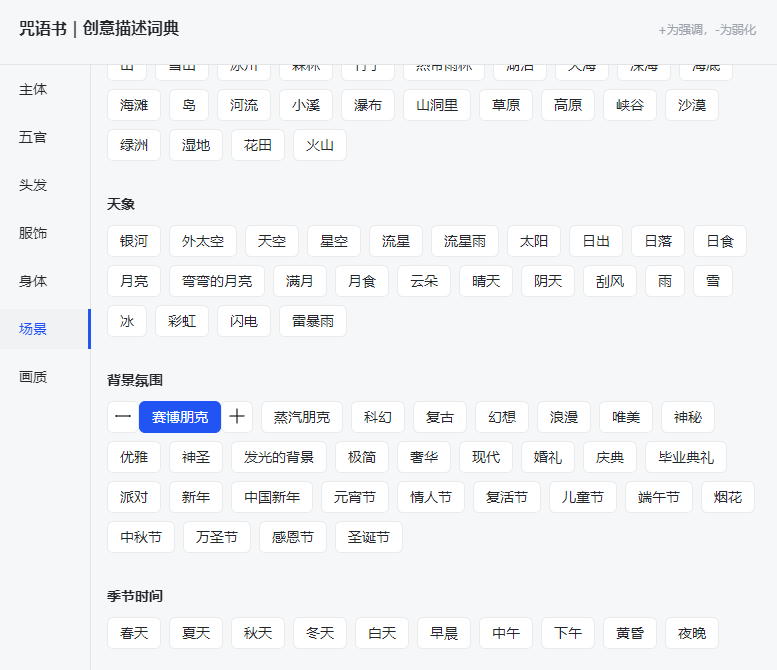Pick the 雷暴雨 weather tag
Viewport: 777px width, 670px height.
point(313,321)
